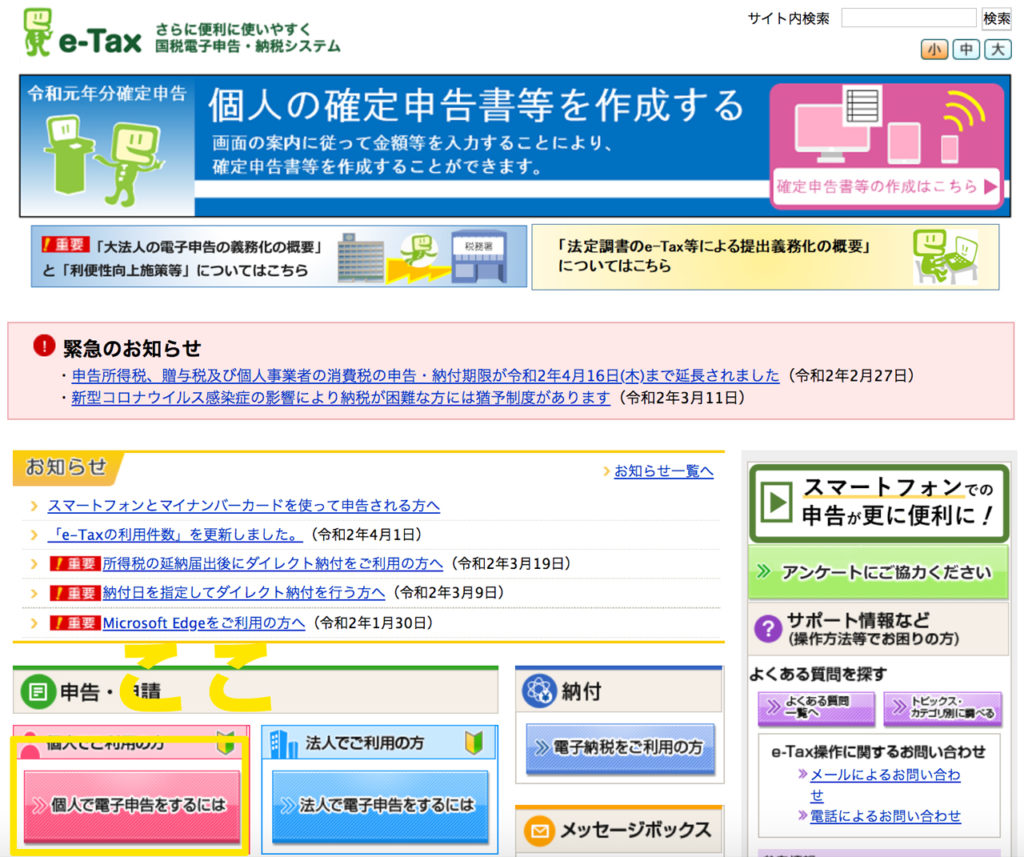Viewport: 1024px width, 857px height.
Task: Open サポート情報など section
Action: click(x=879, y=629)
